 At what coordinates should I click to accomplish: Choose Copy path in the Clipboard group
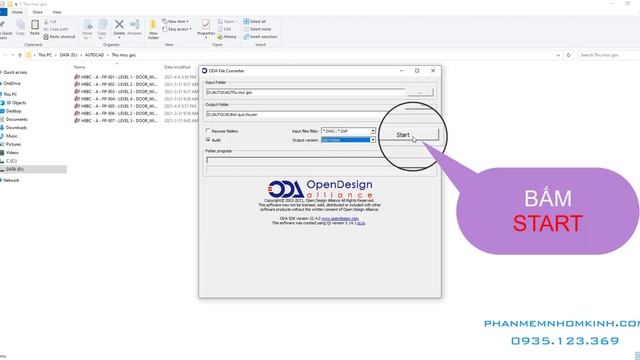56,29
